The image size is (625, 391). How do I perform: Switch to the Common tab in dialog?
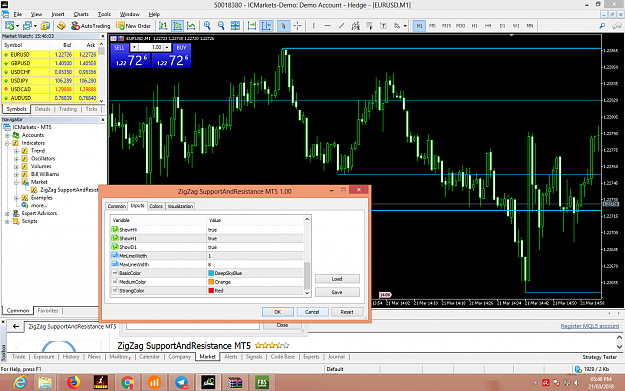coord(116,206)
